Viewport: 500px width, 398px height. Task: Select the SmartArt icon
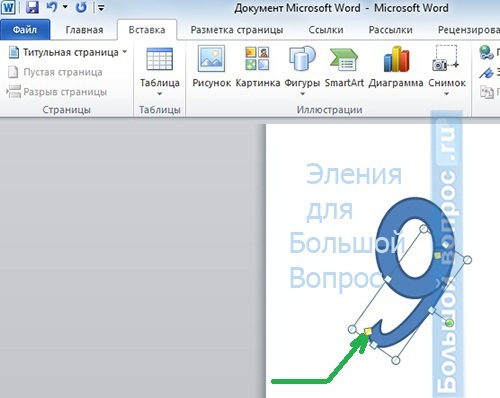tap(344, 60)
